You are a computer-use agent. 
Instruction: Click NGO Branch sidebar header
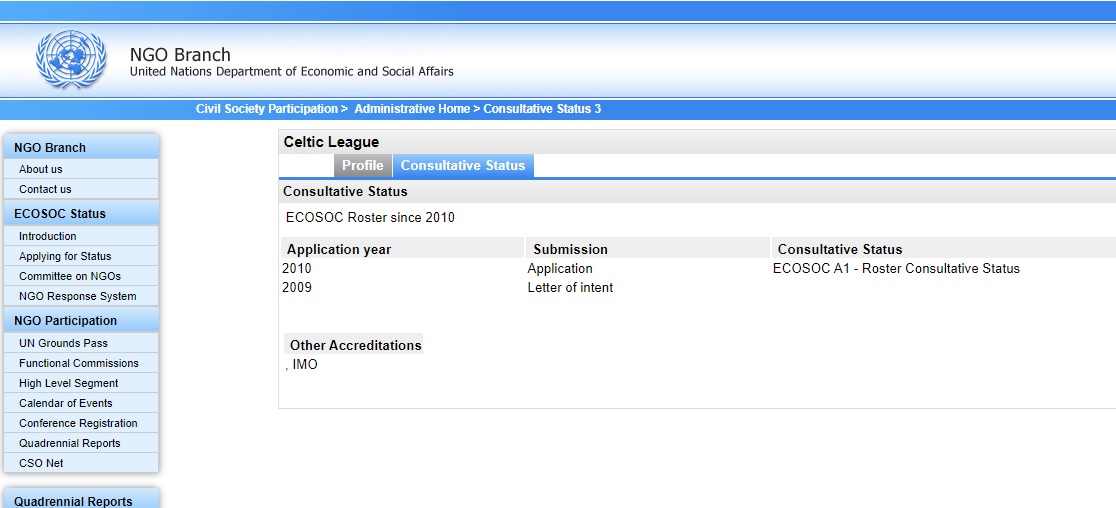(81, 147)
